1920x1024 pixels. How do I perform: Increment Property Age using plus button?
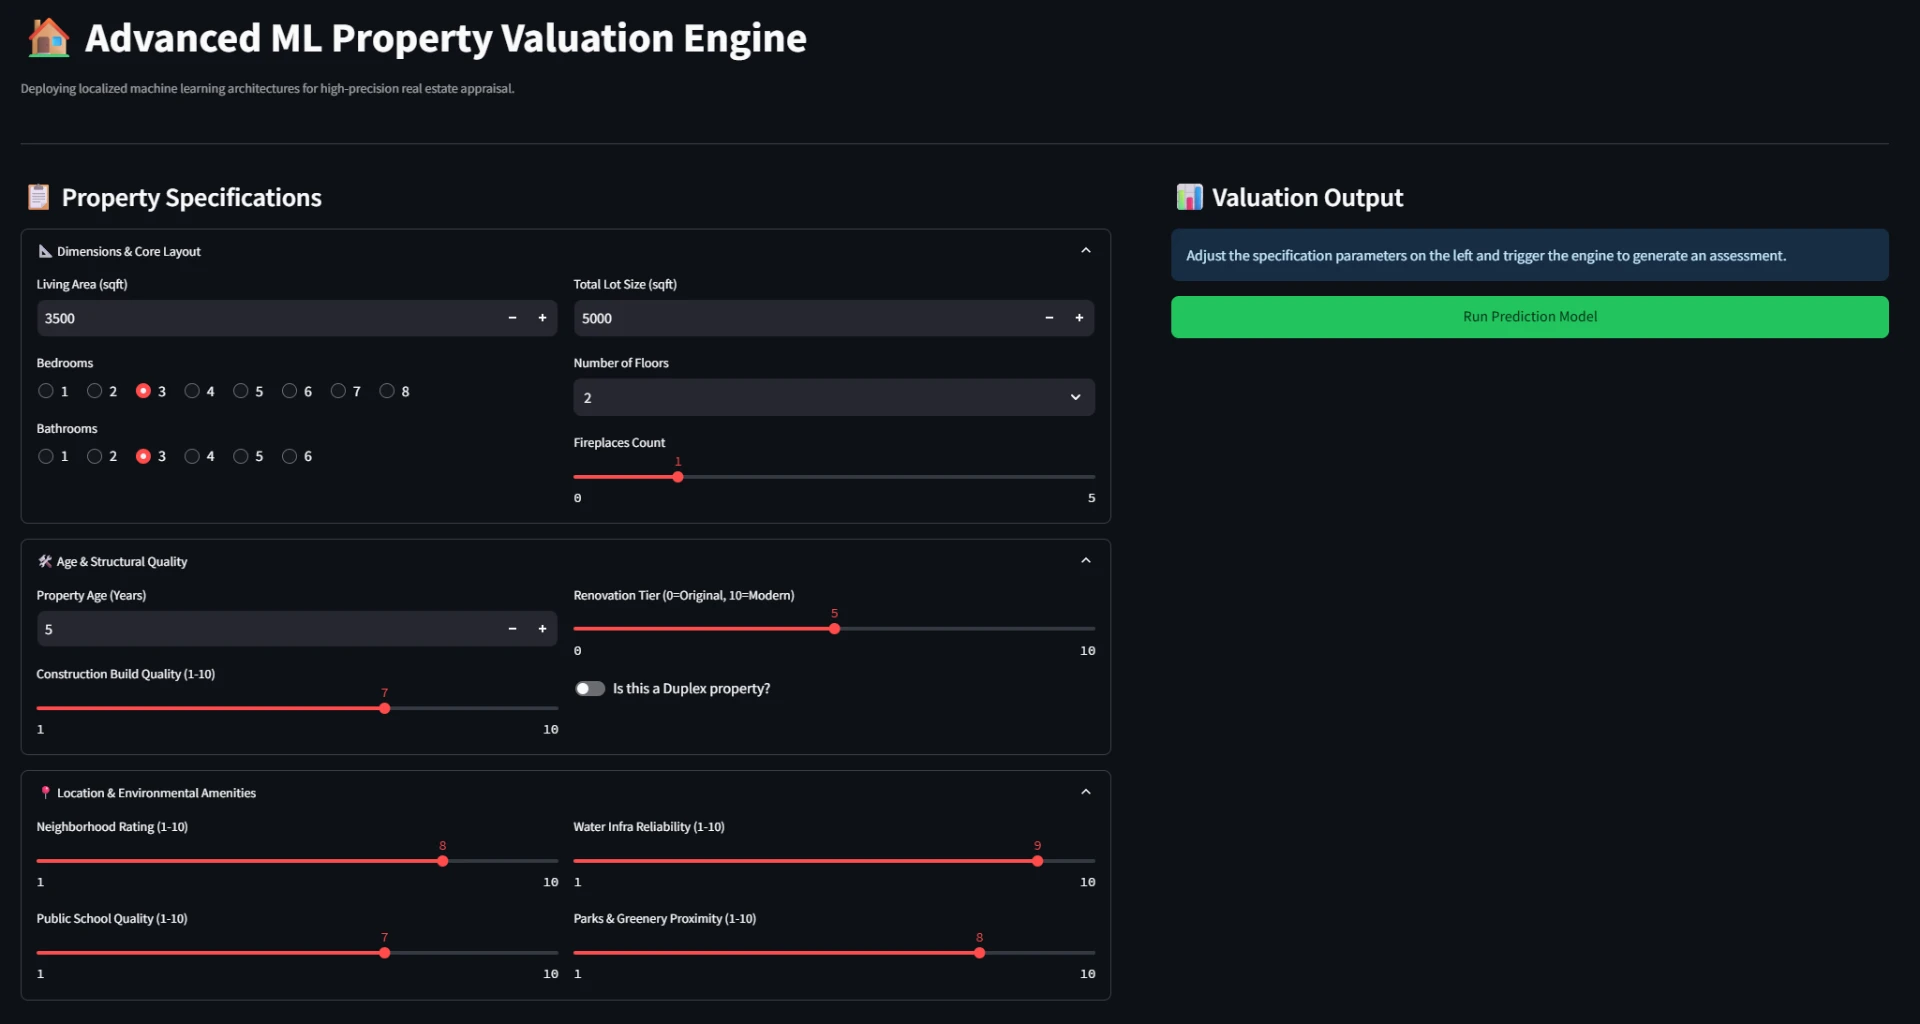[x=542, y=629]
